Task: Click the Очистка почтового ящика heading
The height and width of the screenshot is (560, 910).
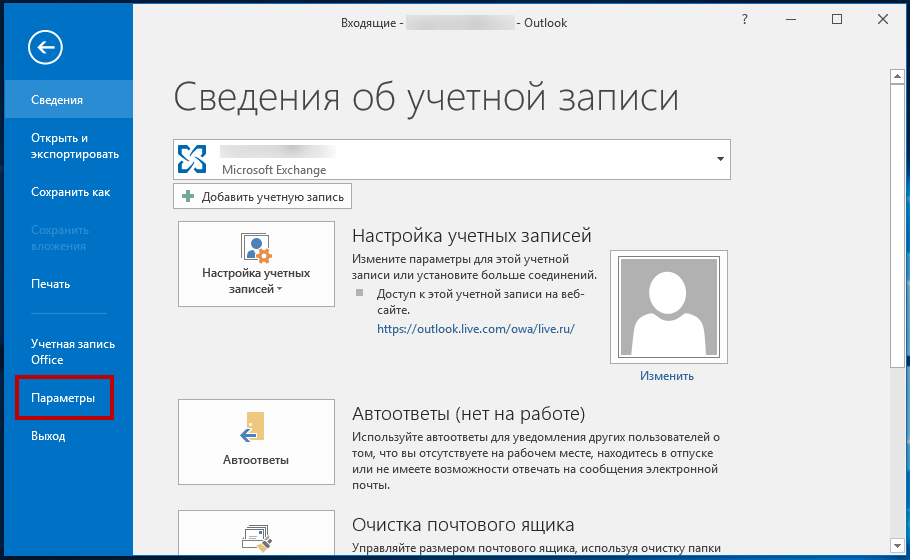Action: click(x=463, y=525)
